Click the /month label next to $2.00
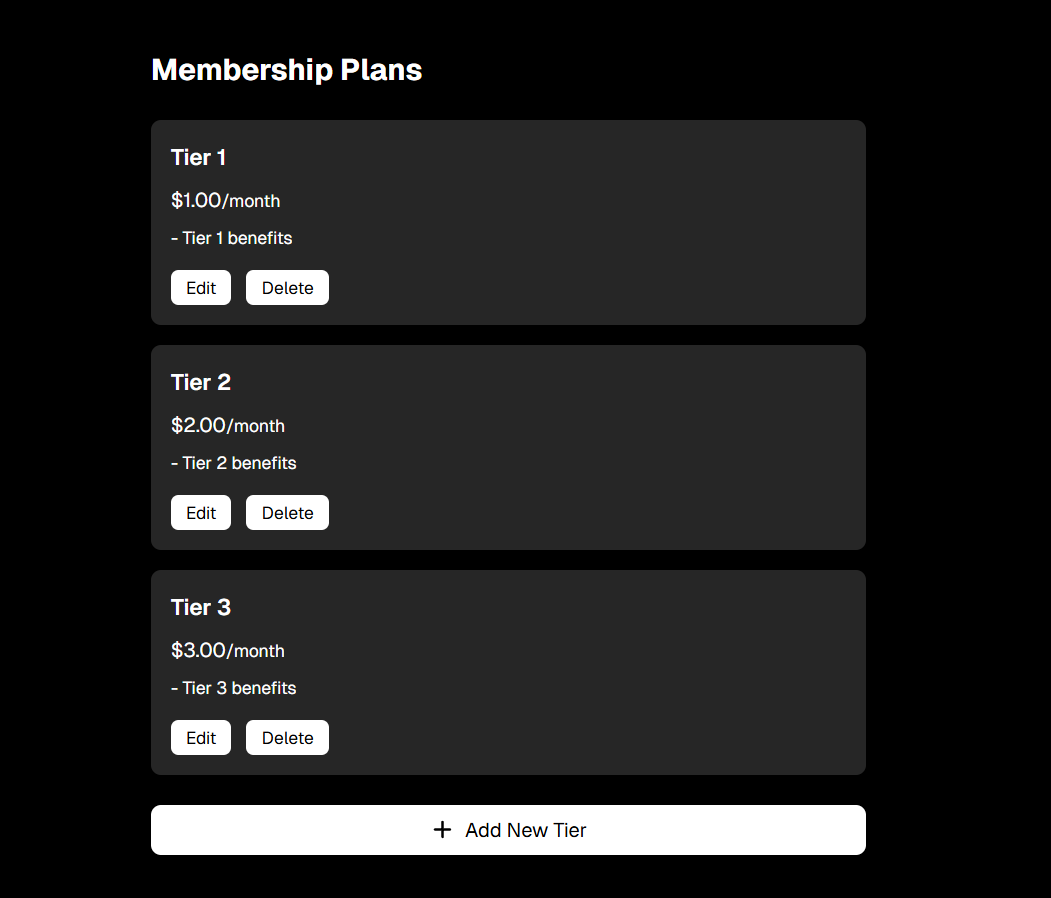Viewport: 1051px width, 898px height. tap(256, 426)
